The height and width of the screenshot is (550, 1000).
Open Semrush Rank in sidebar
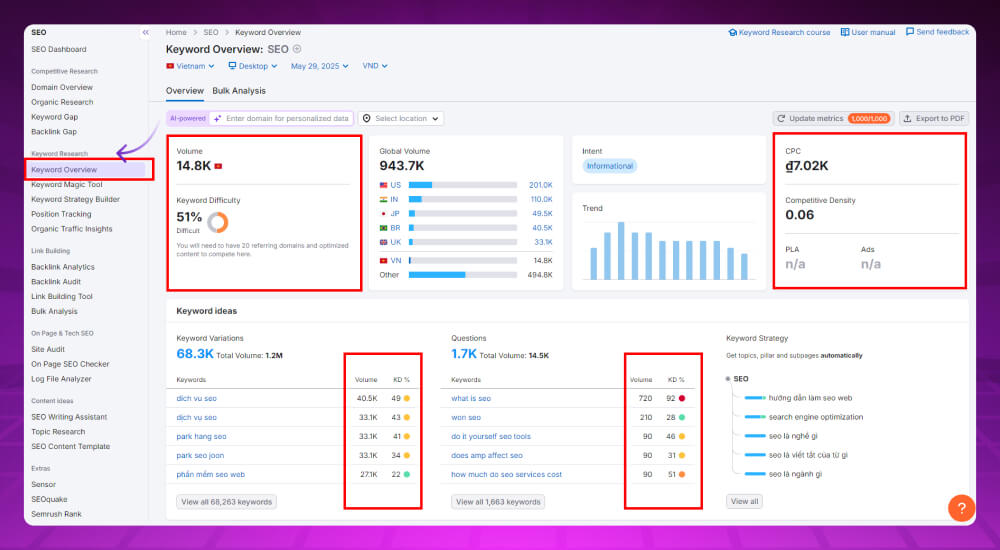[x=56, y=514]
